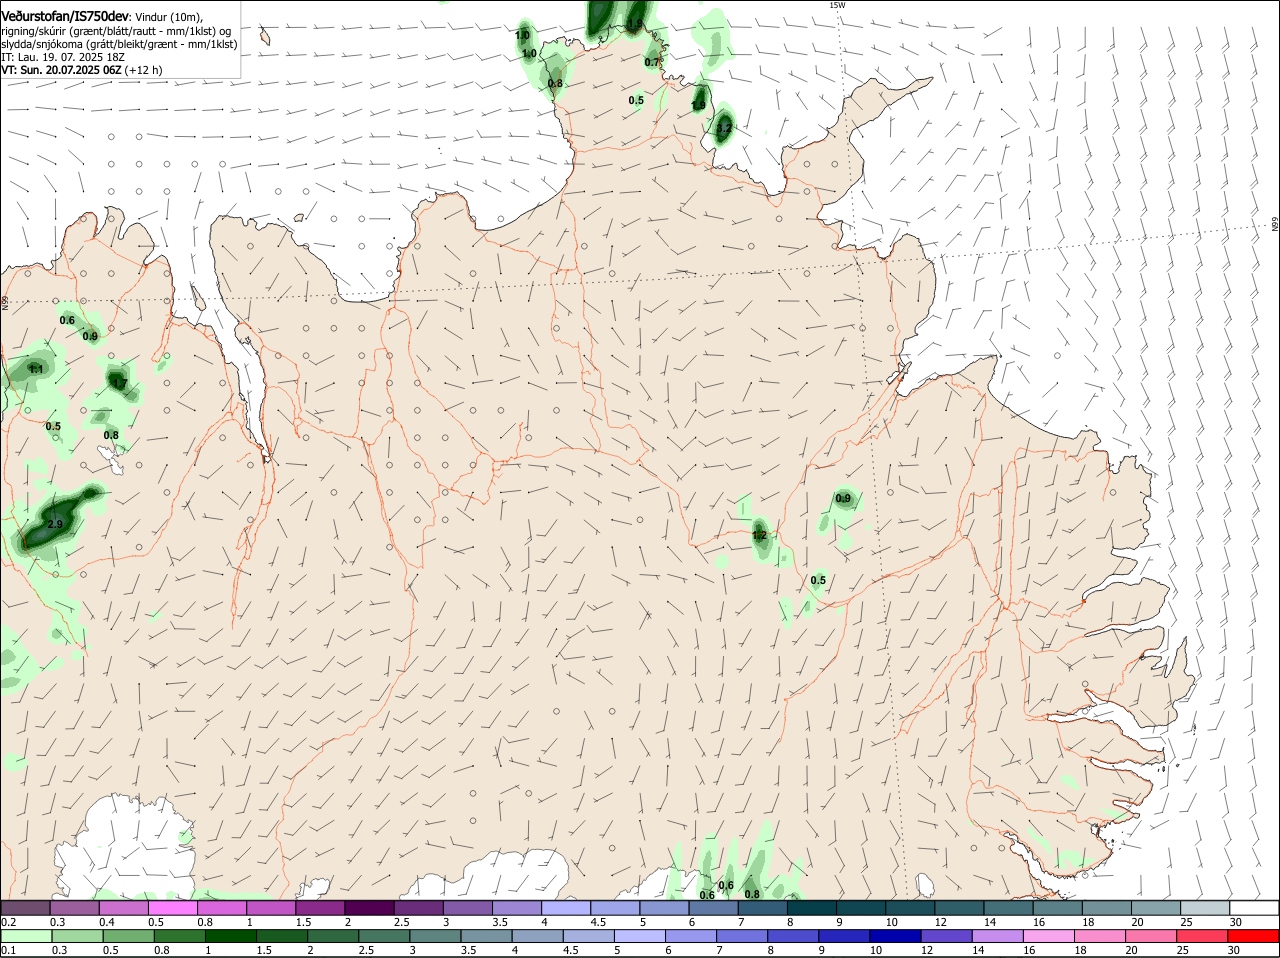The height and width of the screenshot is (958, 1280).
Task: Click the dark purple swatch labeled 2 in the upper legend row
Action: [371, 908]
